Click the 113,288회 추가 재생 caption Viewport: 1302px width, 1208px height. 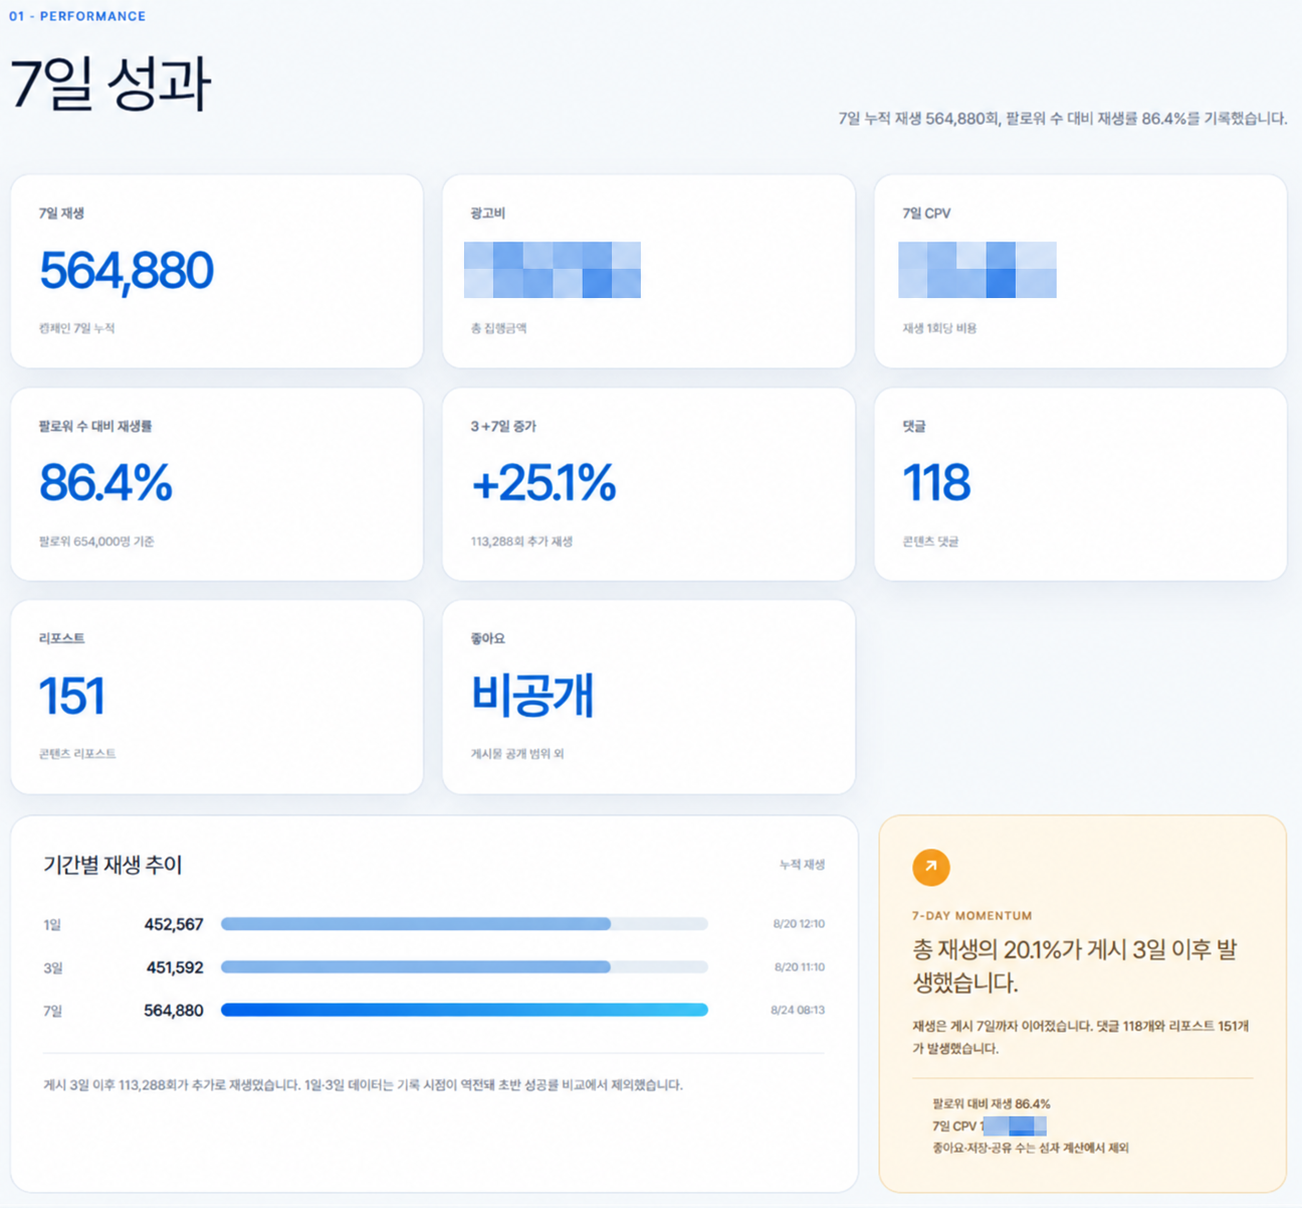tap(522, 541)
